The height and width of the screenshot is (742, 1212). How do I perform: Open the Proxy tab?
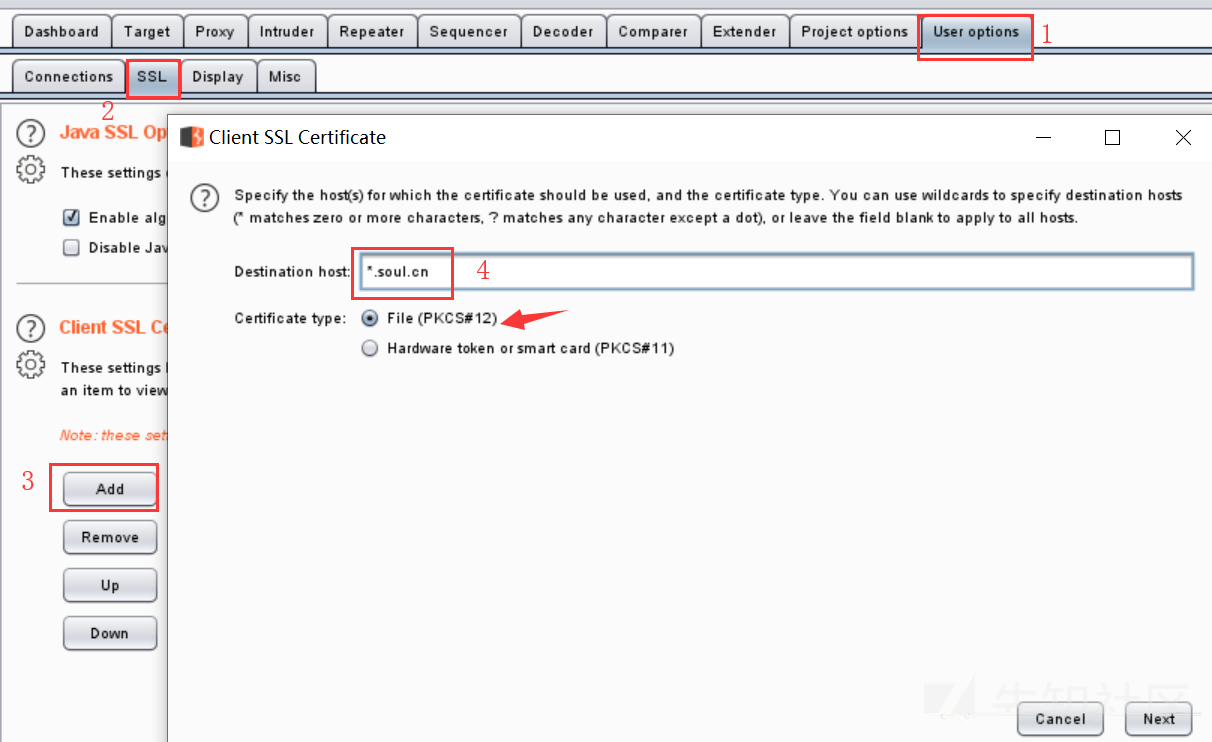(214, 31)
